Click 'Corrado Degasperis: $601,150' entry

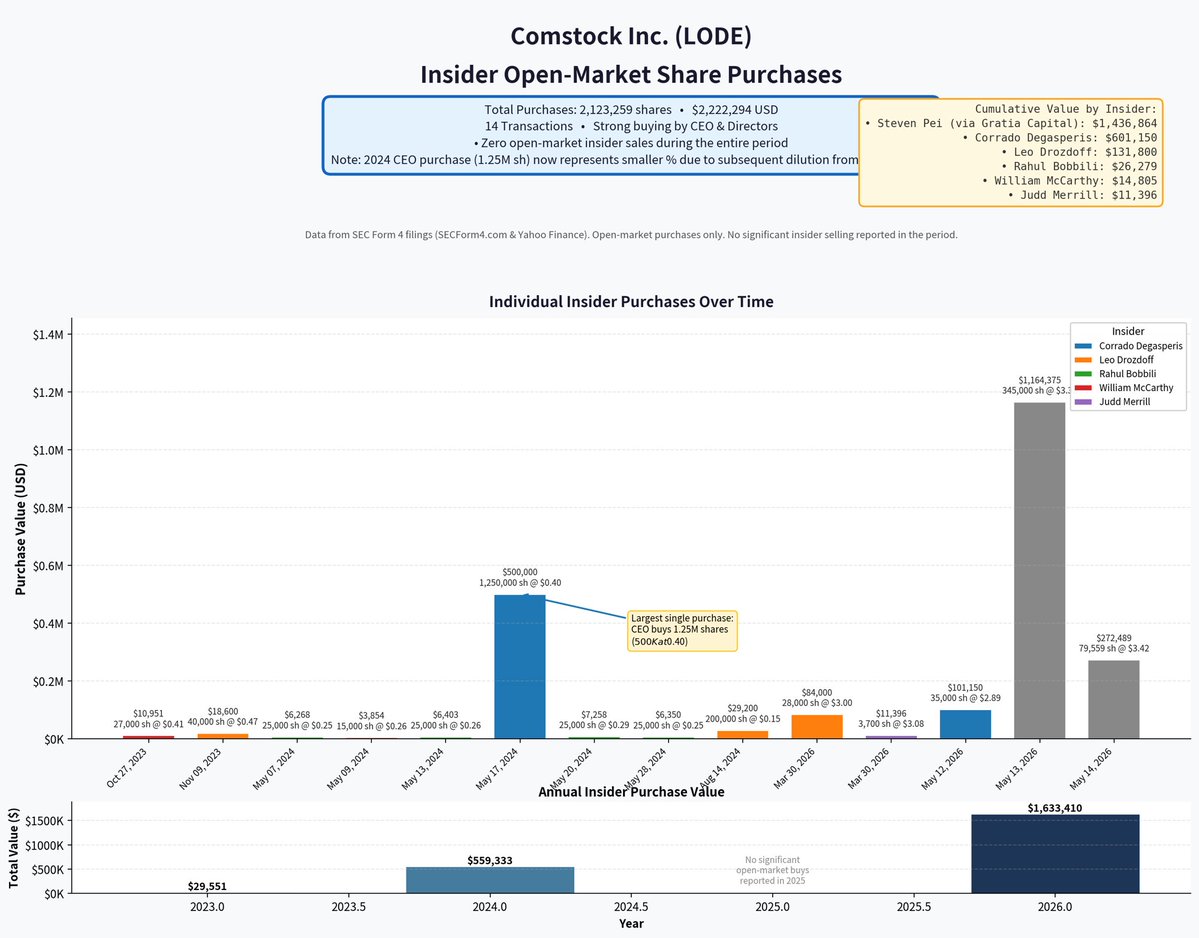(x=1060, y=138)
